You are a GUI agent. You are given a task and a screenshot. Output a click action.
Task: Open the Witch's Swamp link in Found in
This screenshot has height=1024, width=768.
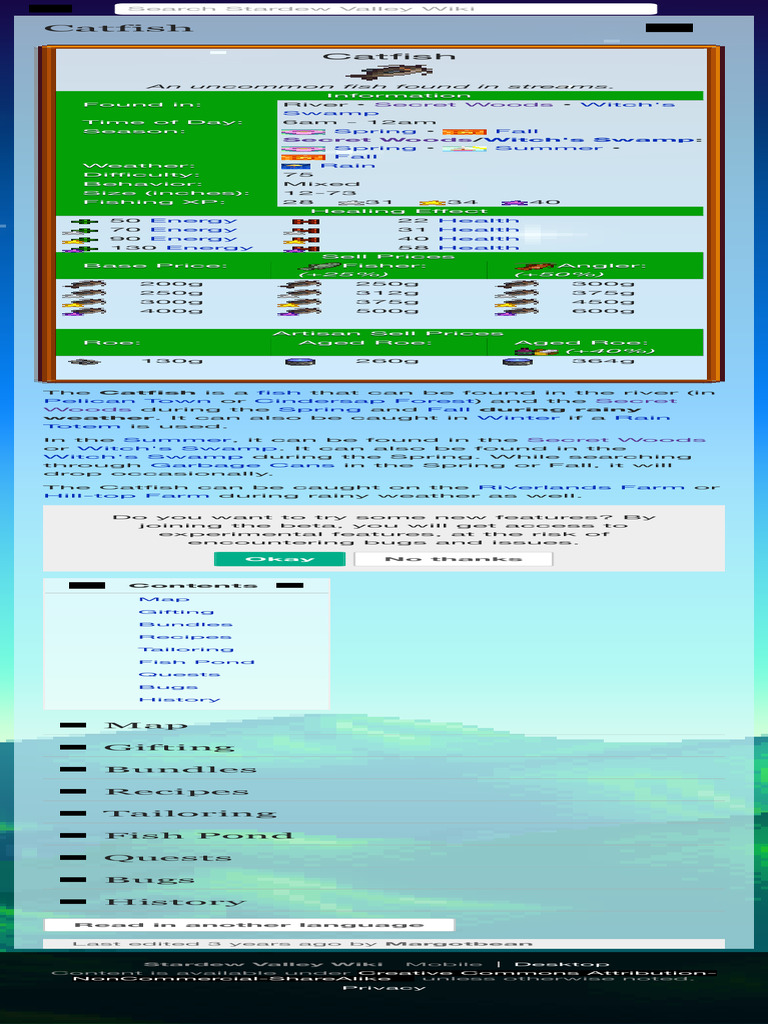point(479,108)
